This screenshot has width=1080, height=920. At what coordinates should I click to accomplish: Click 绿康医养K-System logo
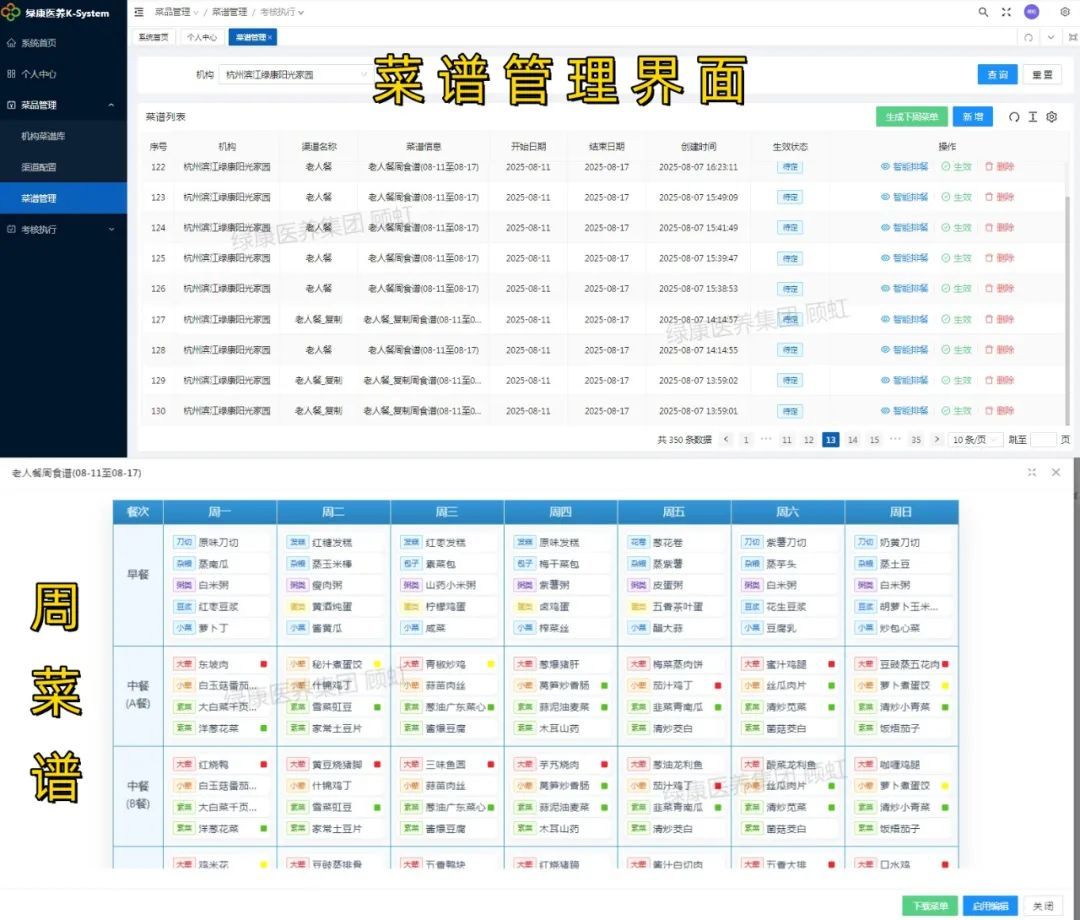[x=56, y=12]
